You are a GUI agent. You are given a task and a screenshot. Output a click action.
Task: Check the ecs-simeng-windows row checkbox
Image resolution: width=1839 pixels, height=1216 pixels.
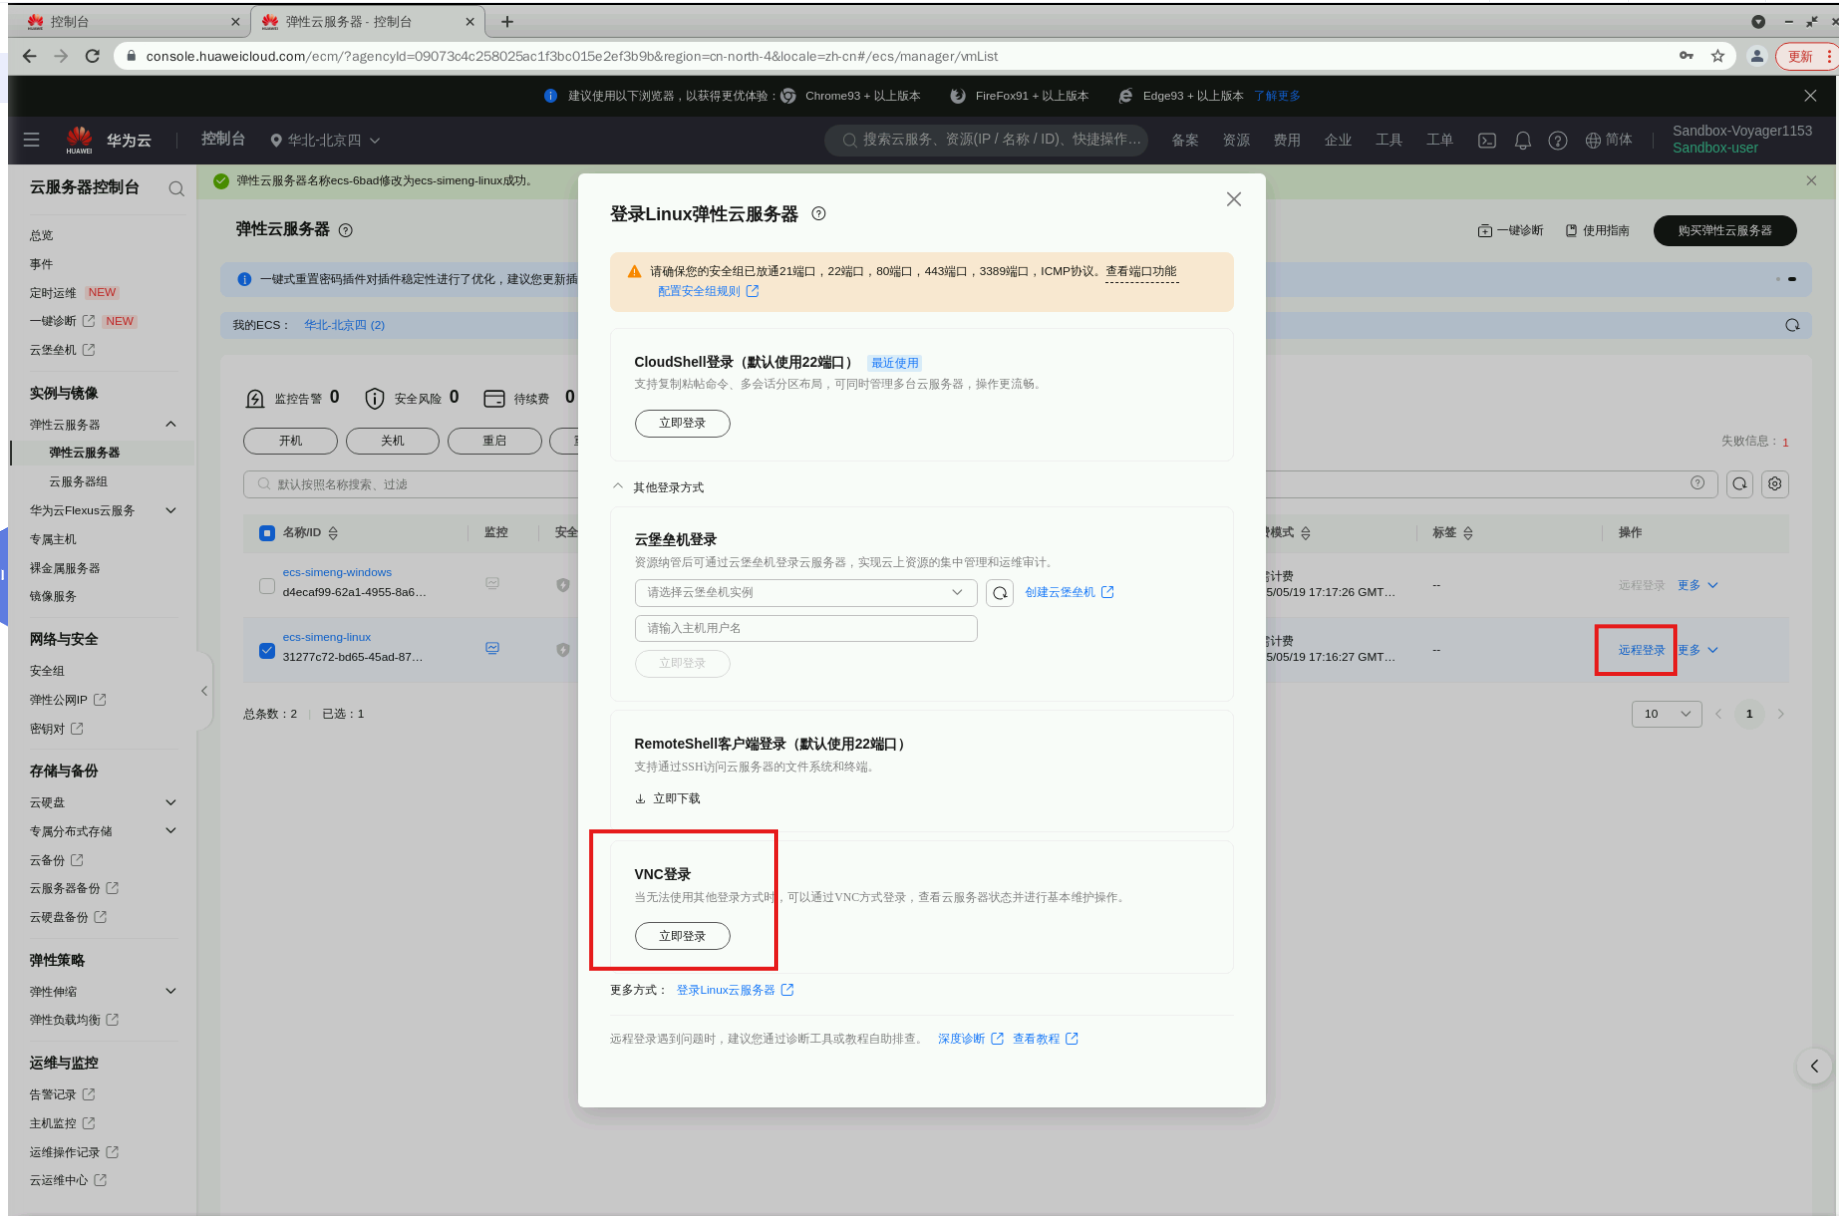pyautogui.click(x=267, y=586)
